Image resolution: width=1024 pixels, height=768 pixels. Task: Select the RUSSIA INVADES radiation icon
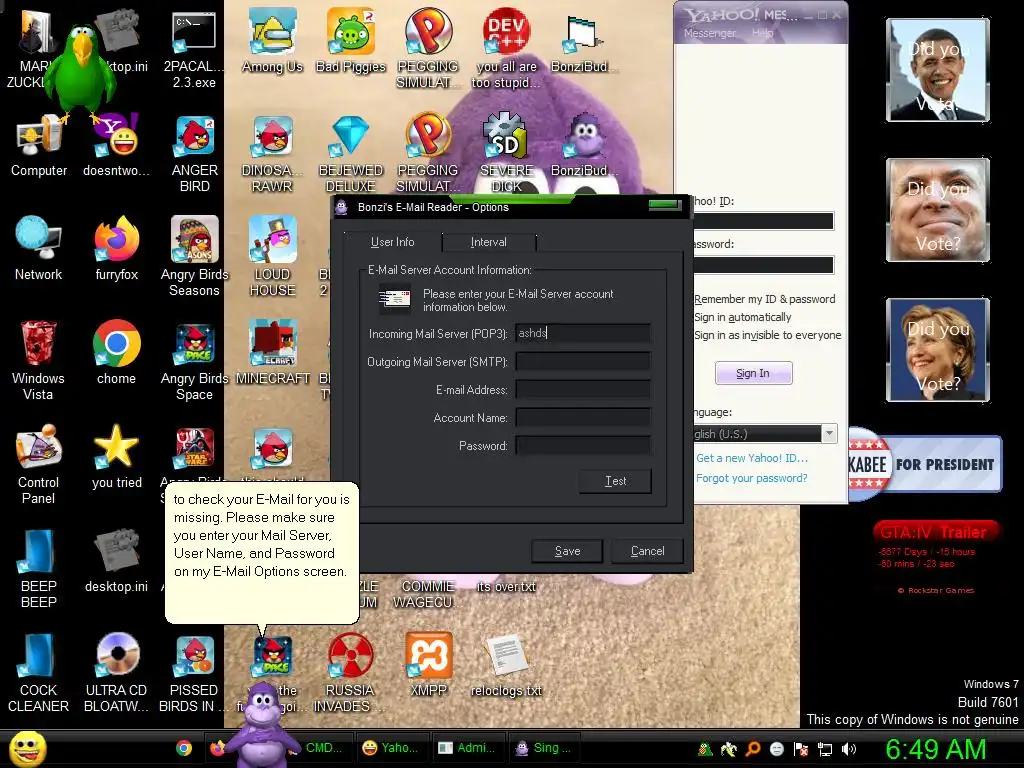pyautogui.click(x=350, y=673)
